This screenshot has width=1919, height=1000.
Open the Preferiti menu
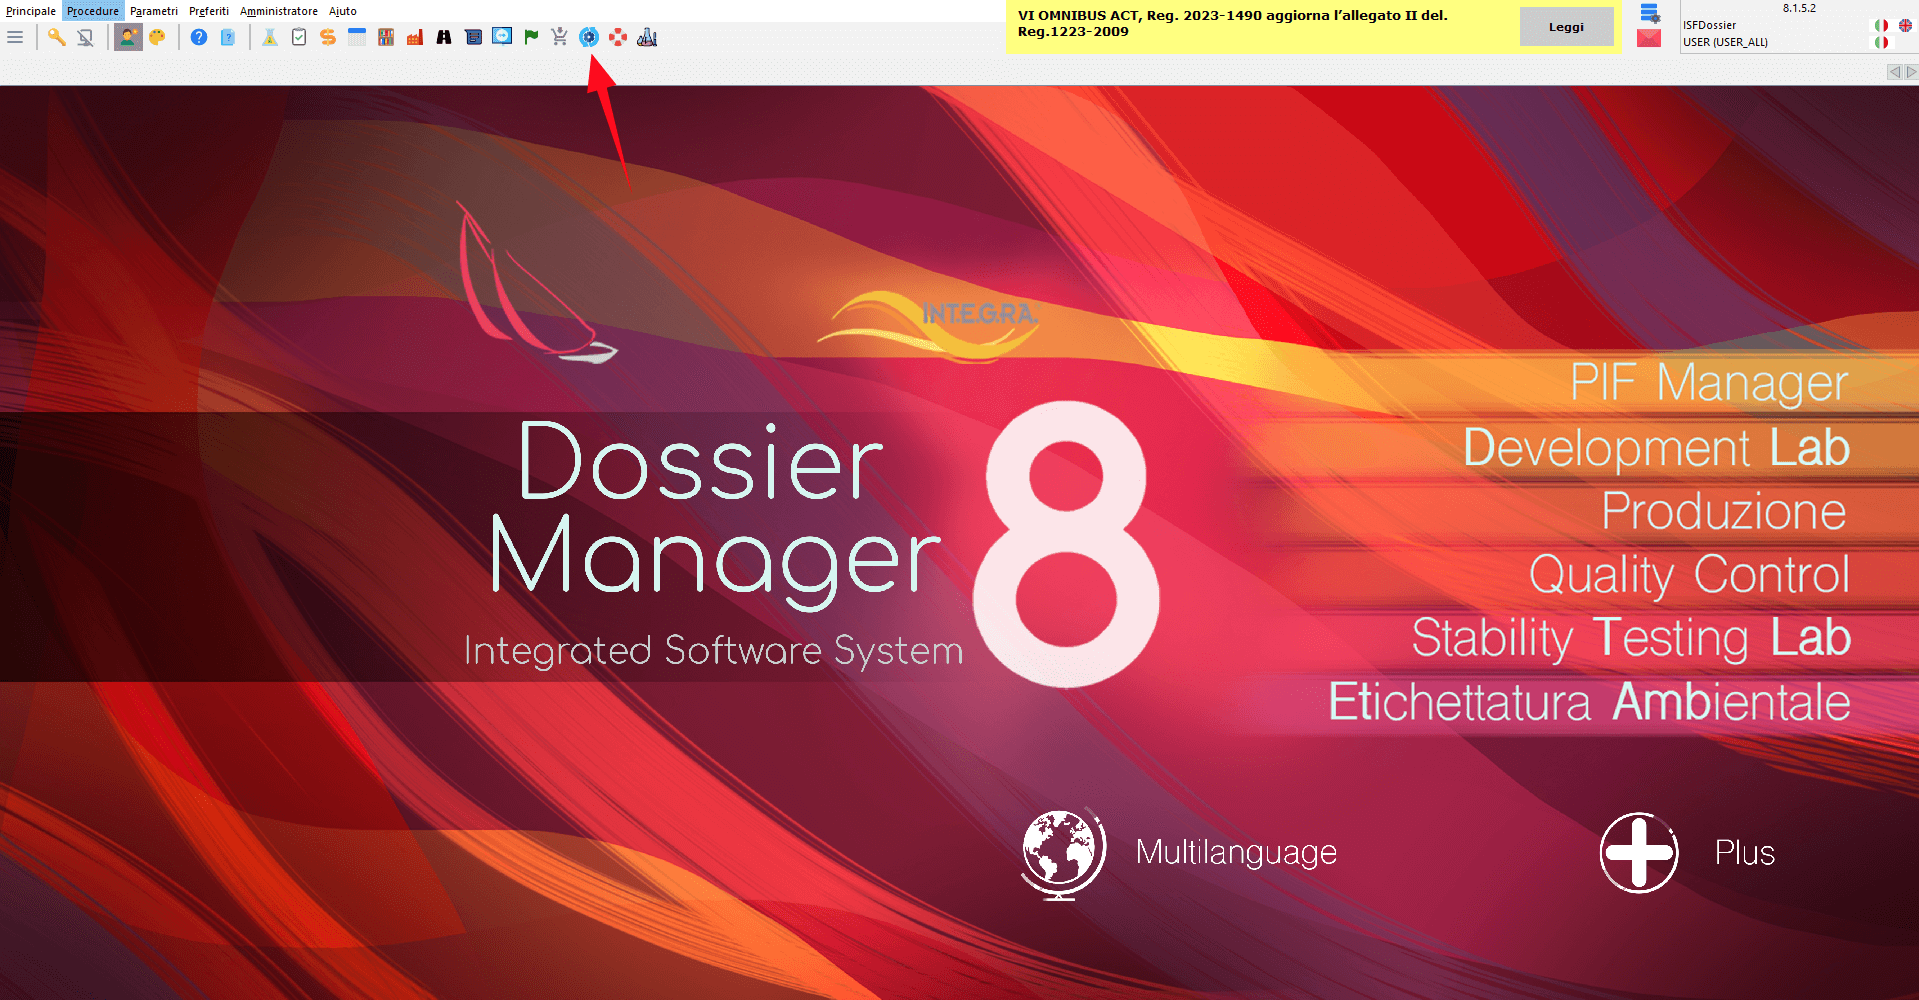click(209, 11)
